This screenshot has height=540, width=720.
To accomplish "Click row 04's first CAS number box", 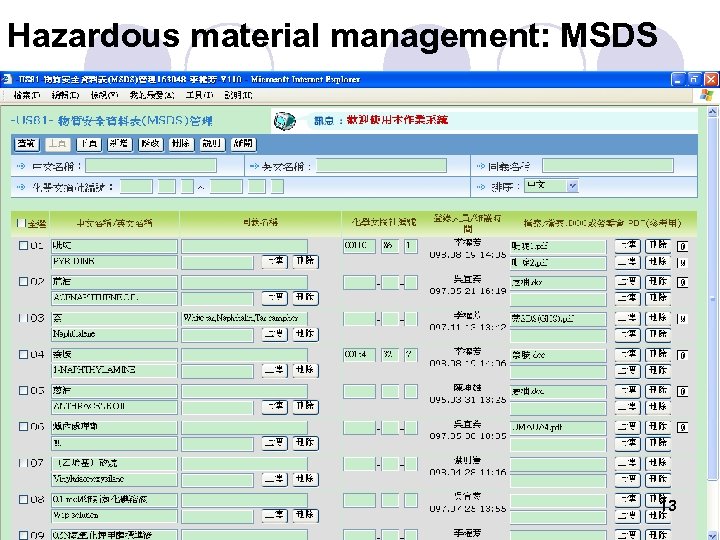I will (359, 354).
